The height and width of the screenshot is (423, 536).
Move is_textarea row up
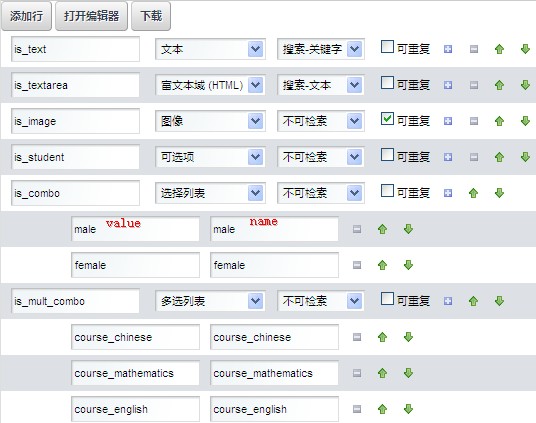coord(499,85)
